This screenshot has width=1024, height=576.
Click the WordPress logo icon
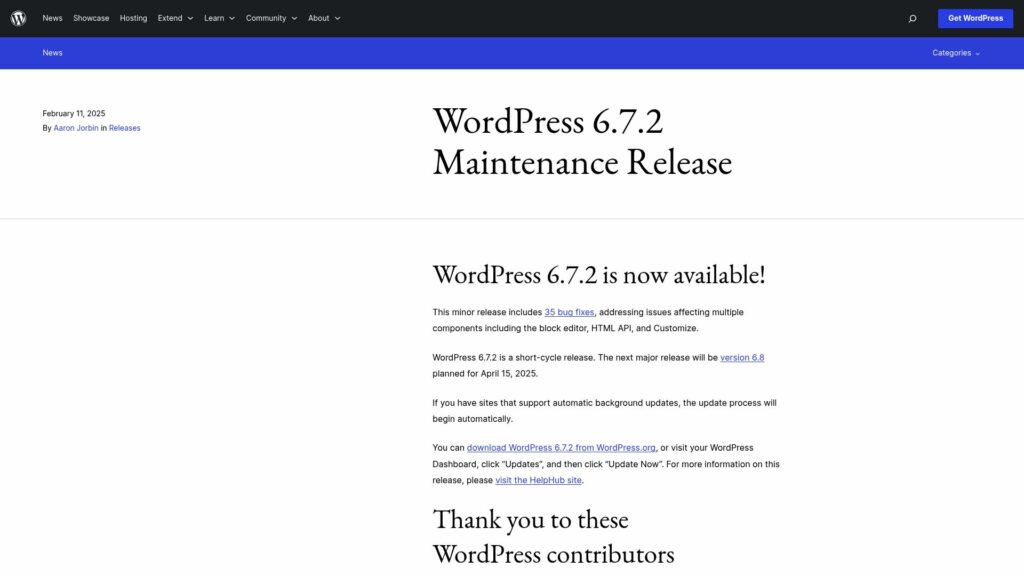18,18
